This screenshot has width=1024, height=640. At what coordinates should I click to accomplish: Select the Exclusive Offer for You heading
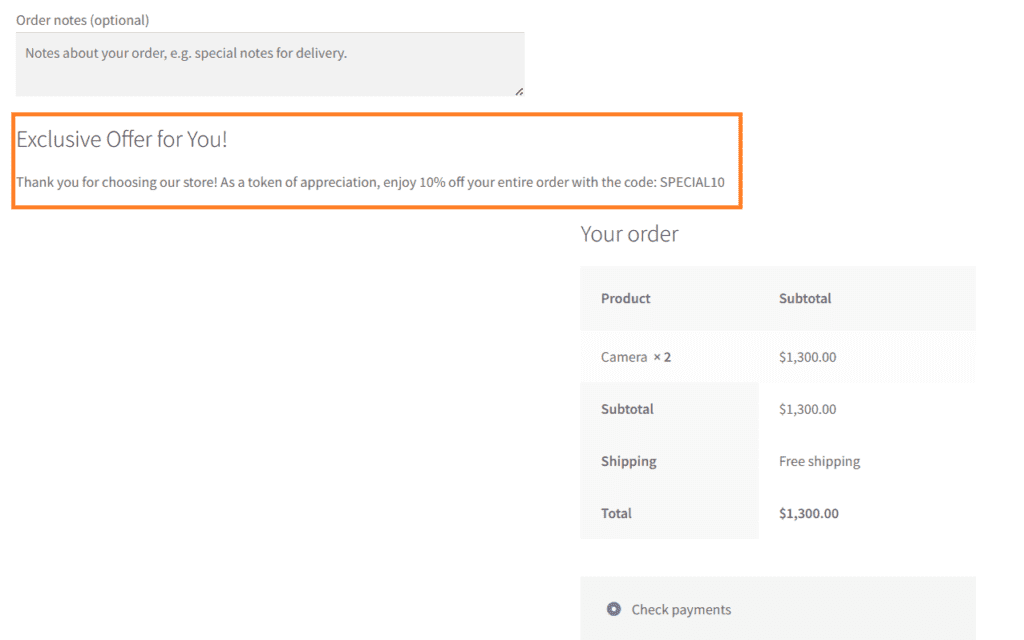pos(121,140)
